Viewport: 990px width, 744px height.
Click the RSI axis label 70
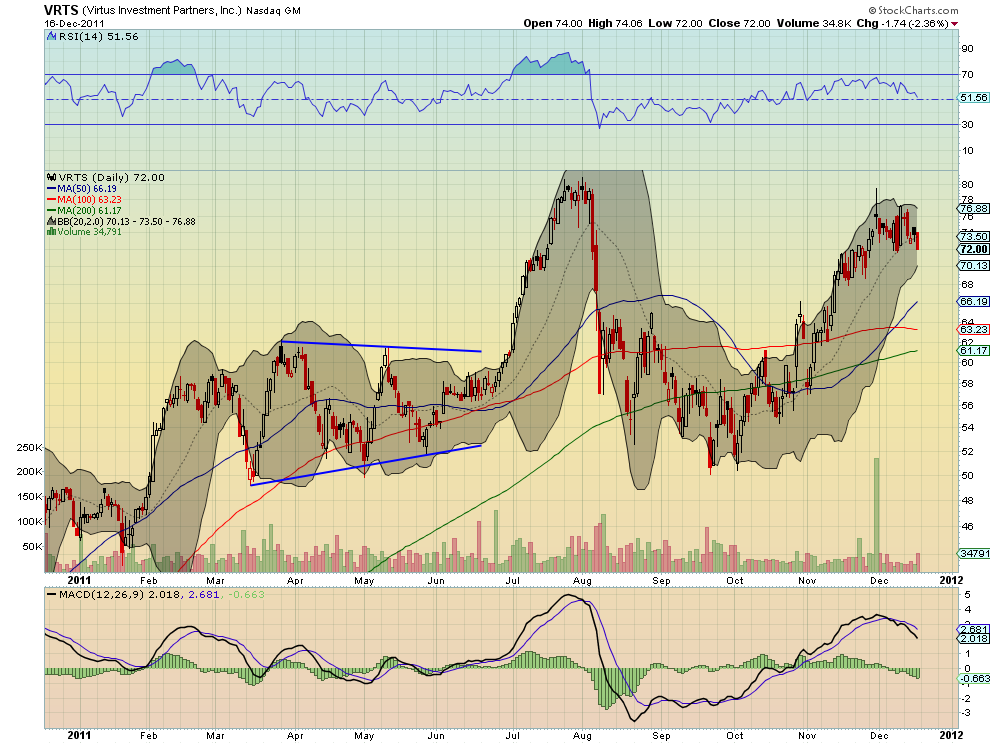pyautogui.click(x=967, y=75)
